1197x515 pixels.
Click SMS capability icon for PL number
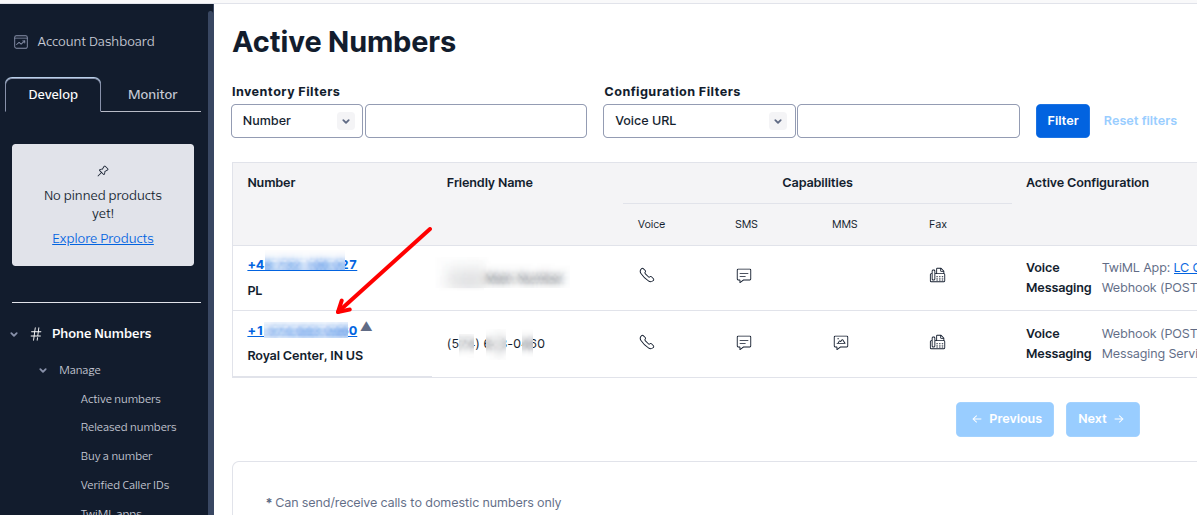(x=743, y=276)
